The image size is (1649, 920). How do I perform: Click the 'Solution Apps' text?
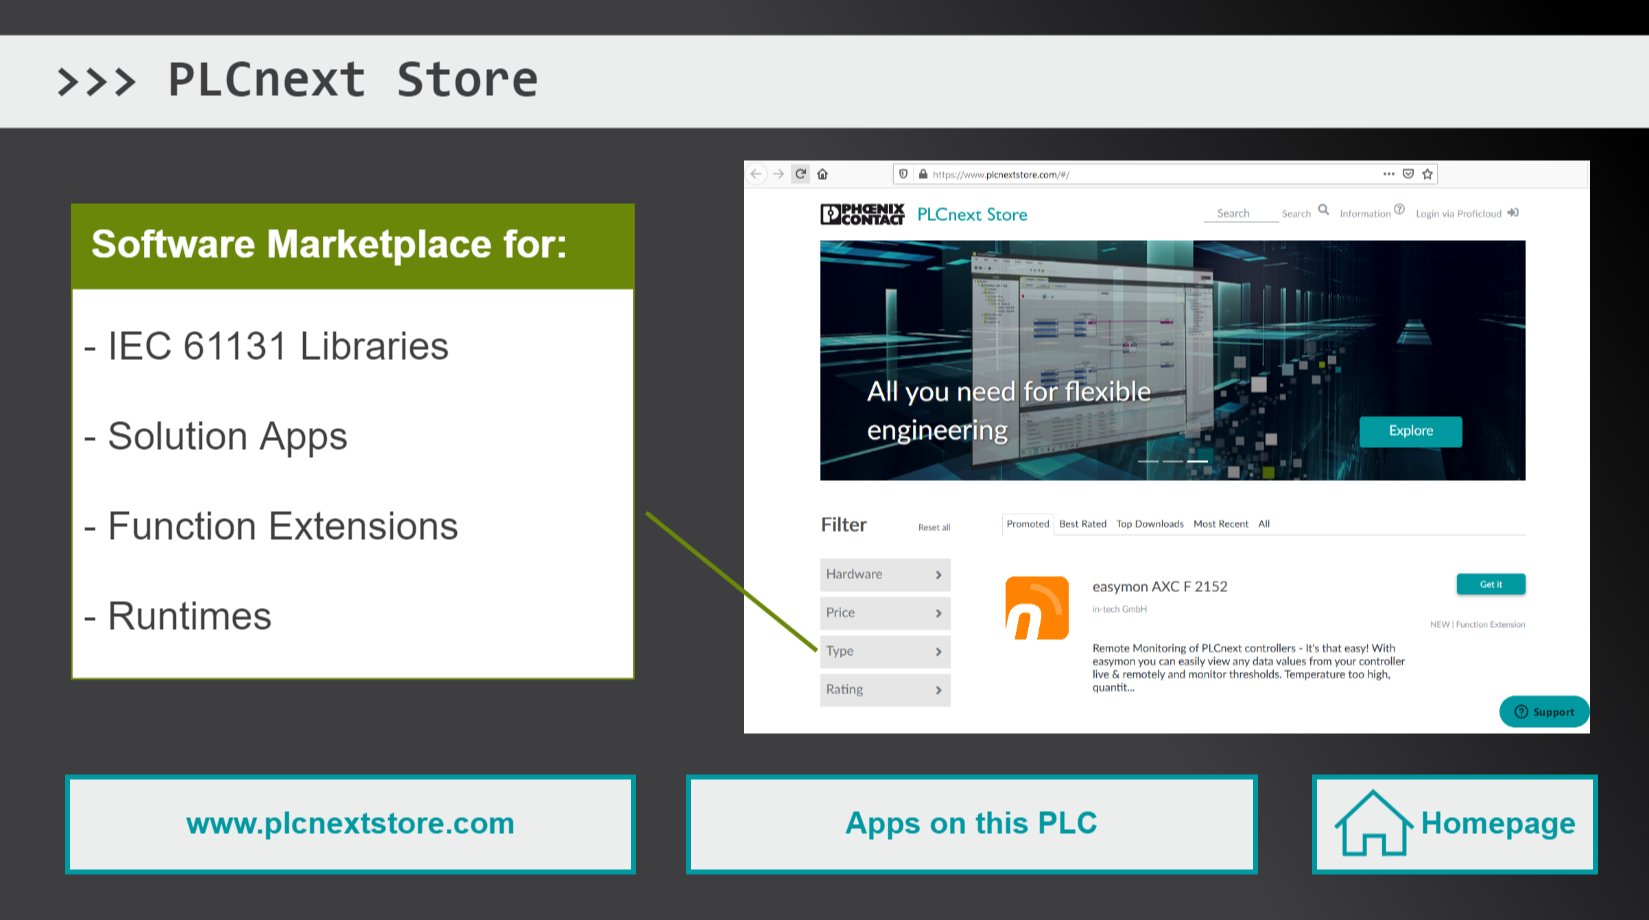[x=227, y=437]
